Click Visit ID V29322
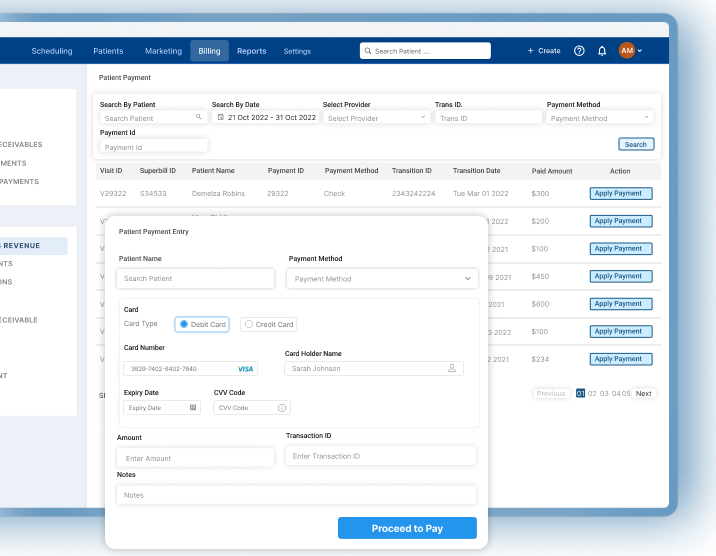This screenshot has height=556, width=716. pyautogui.click(x=113, y=194)
